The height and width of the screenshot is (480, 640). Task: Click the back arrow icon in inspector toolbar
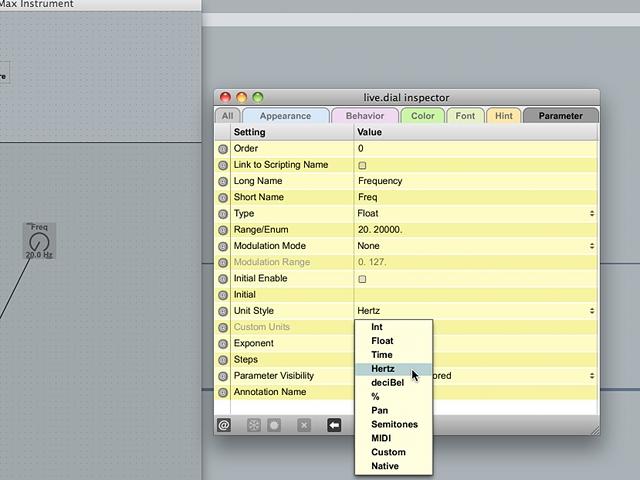(334, 425)
